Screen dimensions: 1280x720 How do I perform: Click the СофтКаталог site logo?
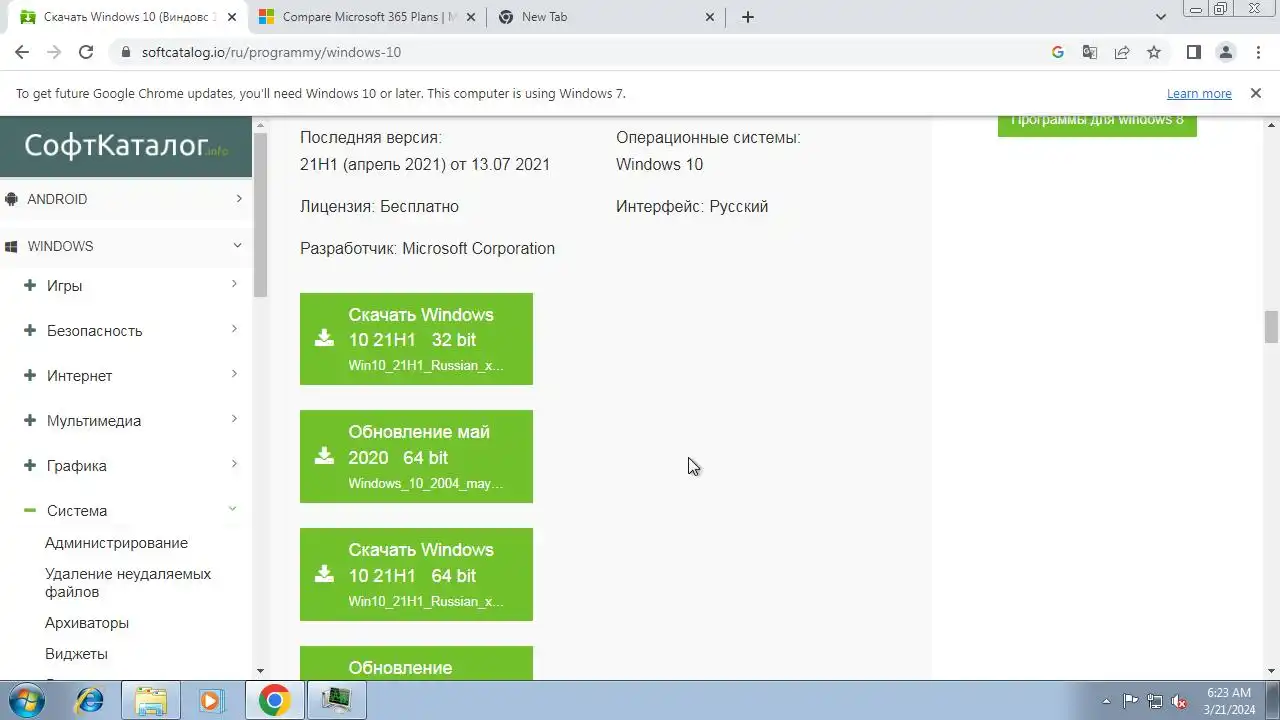pyautogui.click(x=126, y=146)
